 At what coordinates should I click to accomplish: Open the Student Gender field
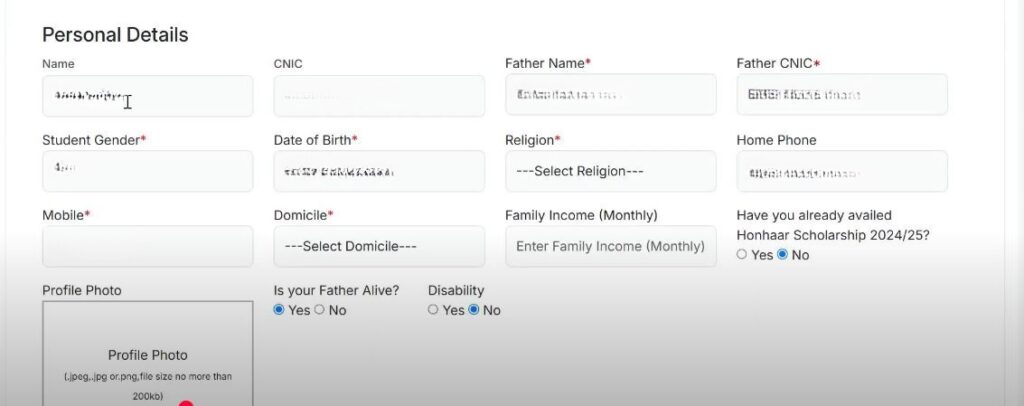pyautogui.click(x=147, y=171)
